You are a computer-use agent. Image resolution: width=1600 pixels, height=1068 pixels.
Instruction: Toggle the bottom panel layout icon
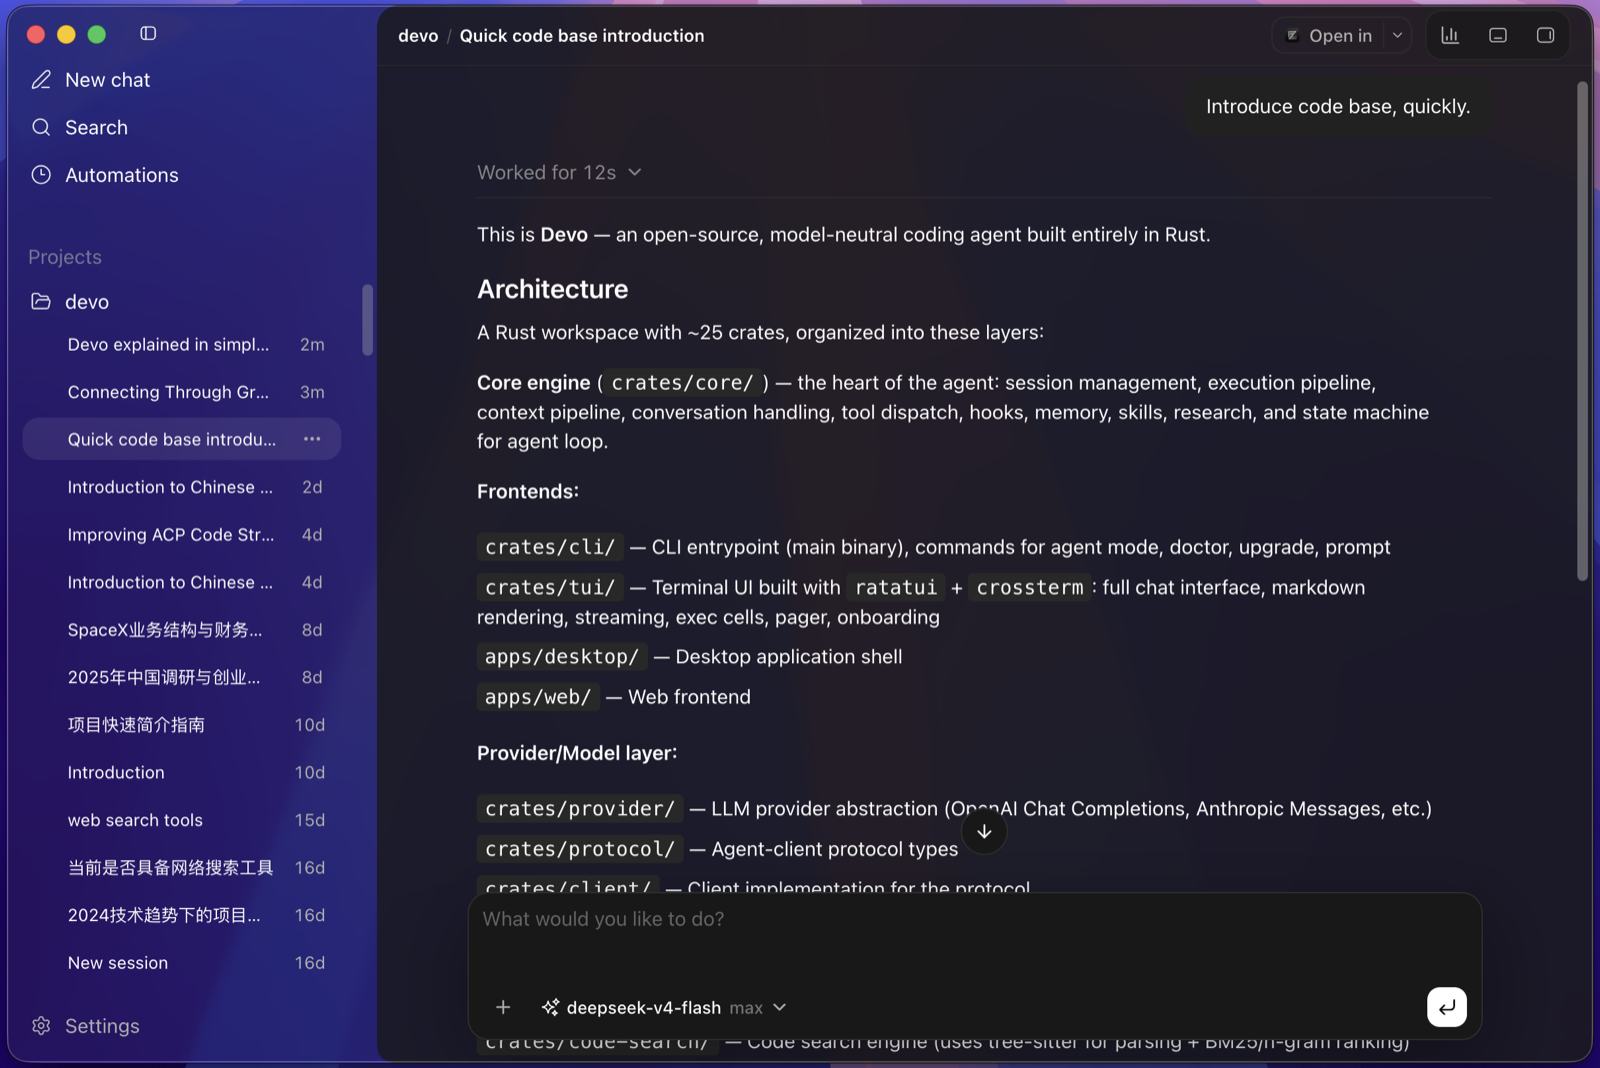(1498, 36)
